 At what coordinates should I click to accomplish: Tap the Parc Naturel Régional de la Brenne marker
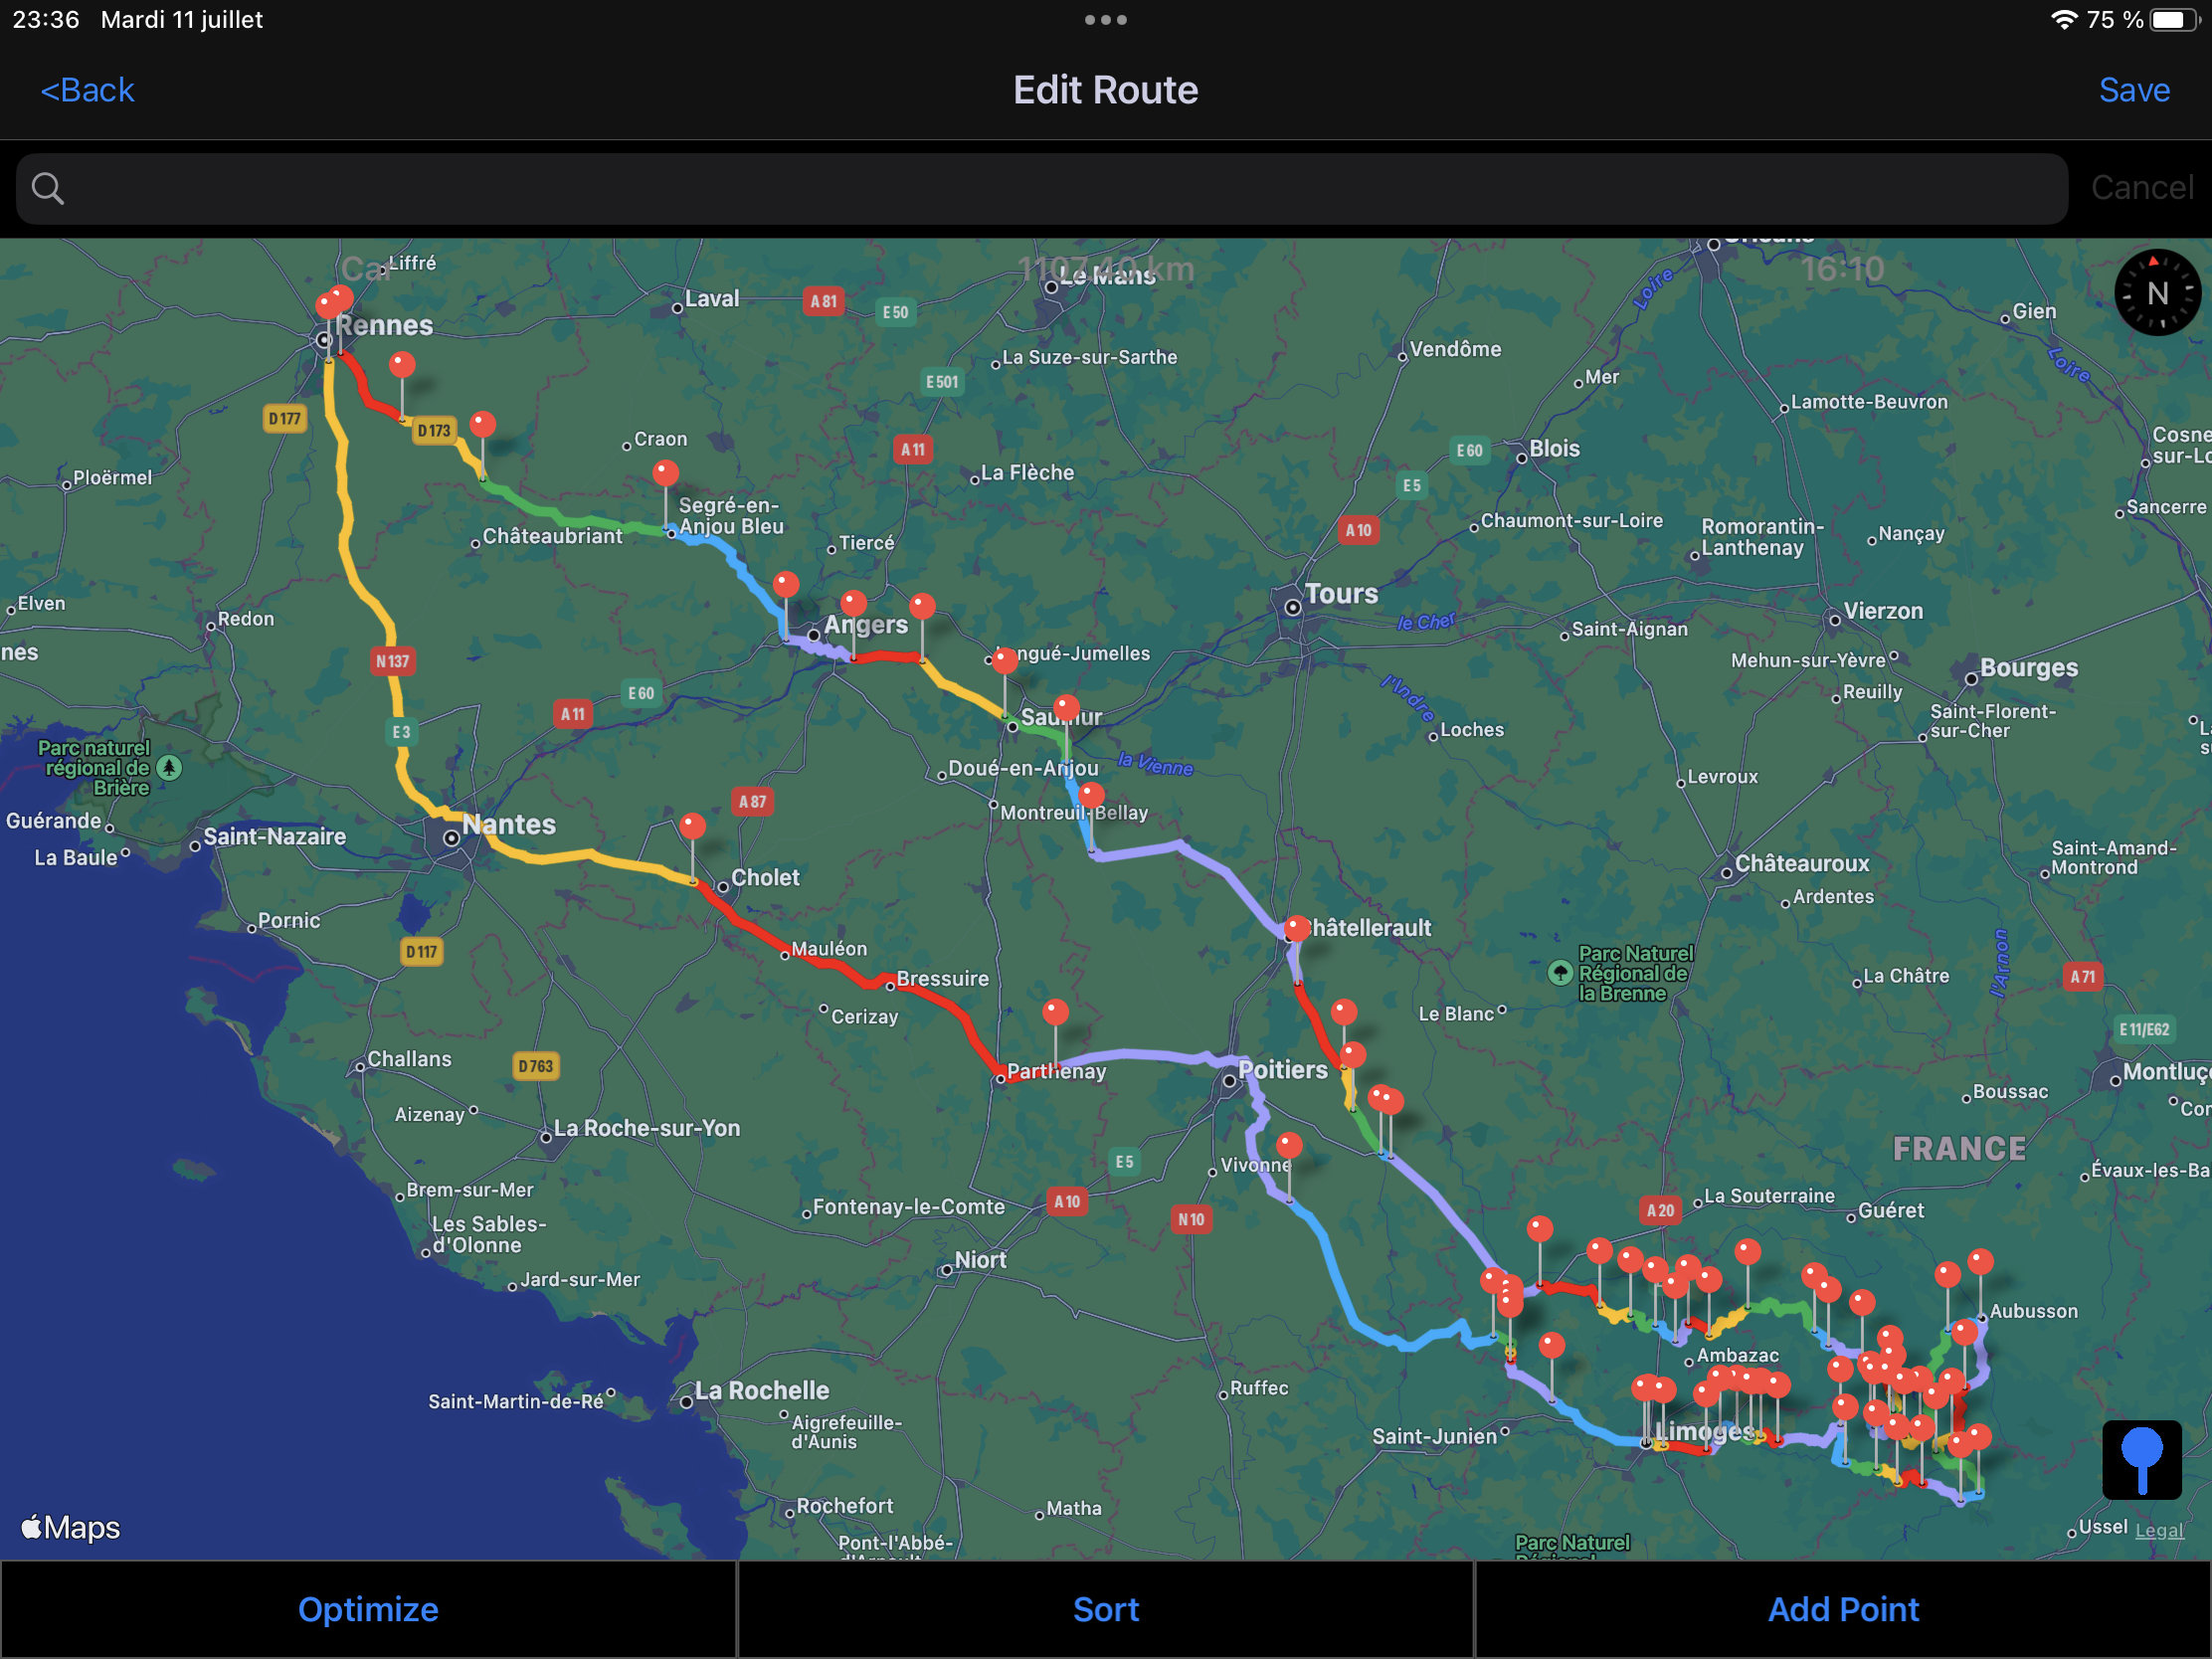1560,972
